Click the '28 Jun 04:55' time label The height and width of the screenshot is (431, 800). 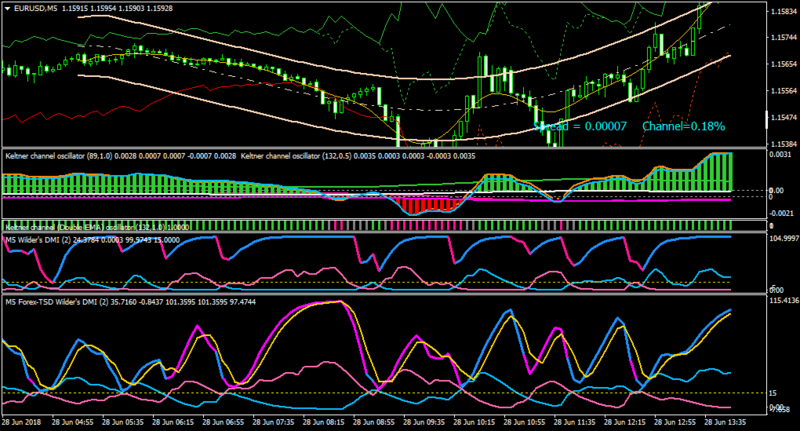[x=72, y=422]
